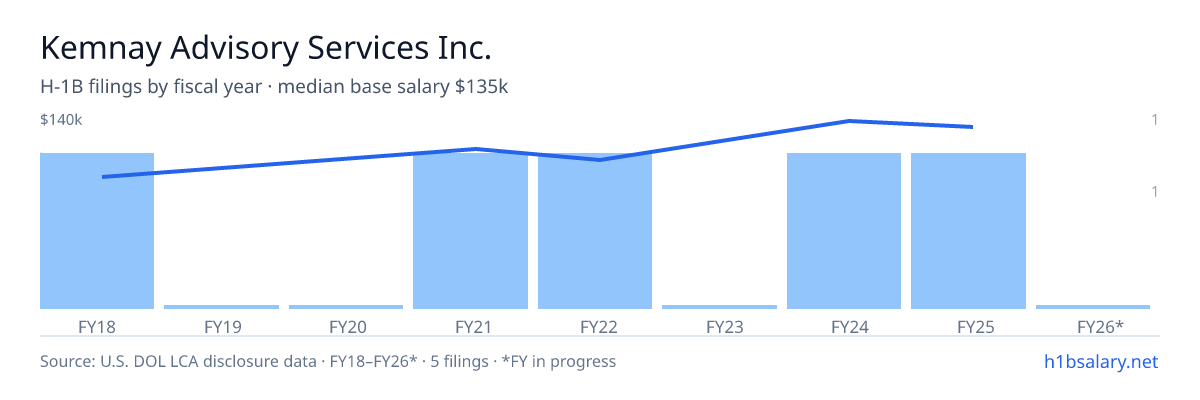Click the FY26* axis label
This screenshot has height=400, width=1200.
click(1100, 326)
